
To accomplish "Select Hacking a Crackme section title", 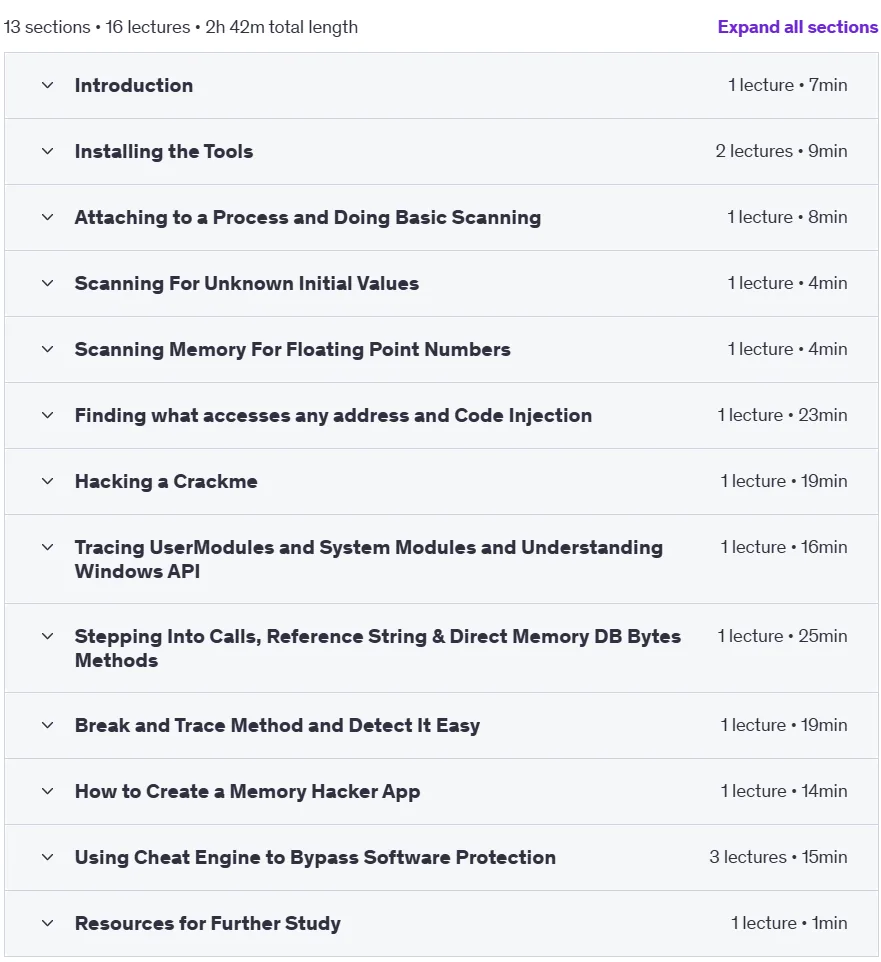I will tap(166, 481).
